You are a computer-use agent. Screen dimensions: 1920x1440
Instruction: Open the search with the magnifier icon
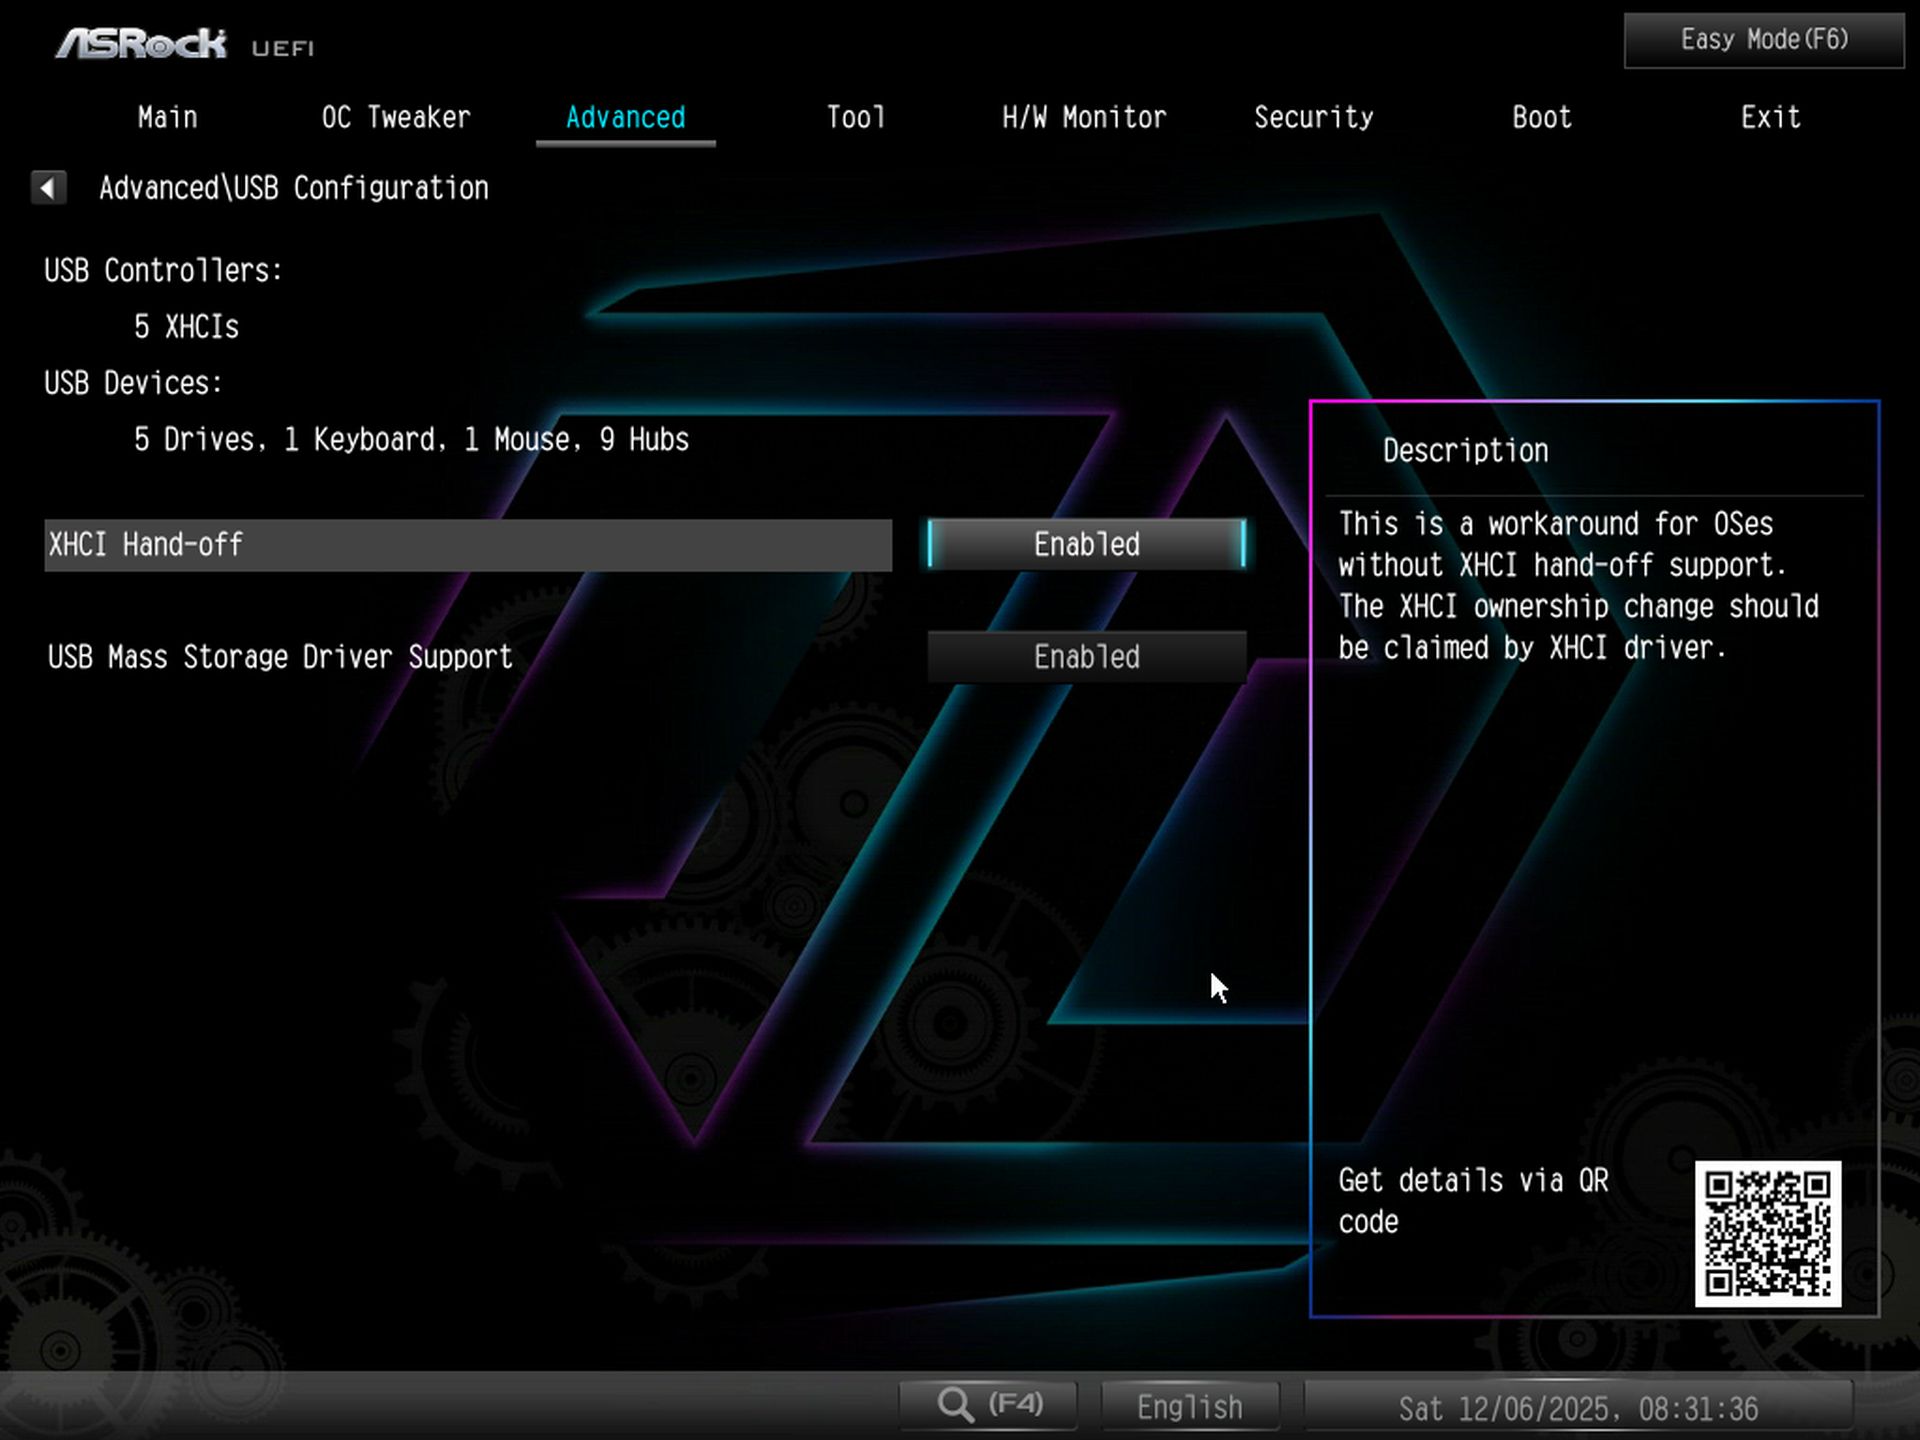[x=957, y=1404]
